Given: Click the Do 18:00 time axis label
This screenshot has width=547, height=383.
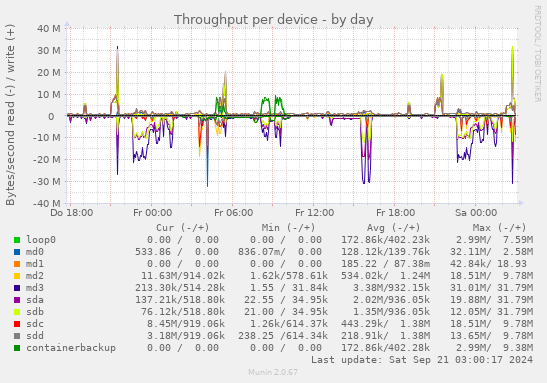Looking at the screenshot, I should (x=72, y=213).
